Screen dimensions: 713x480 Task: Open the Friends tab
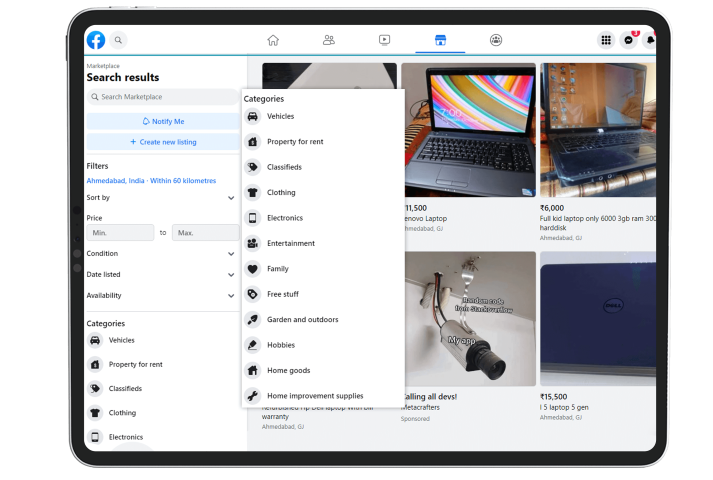click(x=329, y=40)
